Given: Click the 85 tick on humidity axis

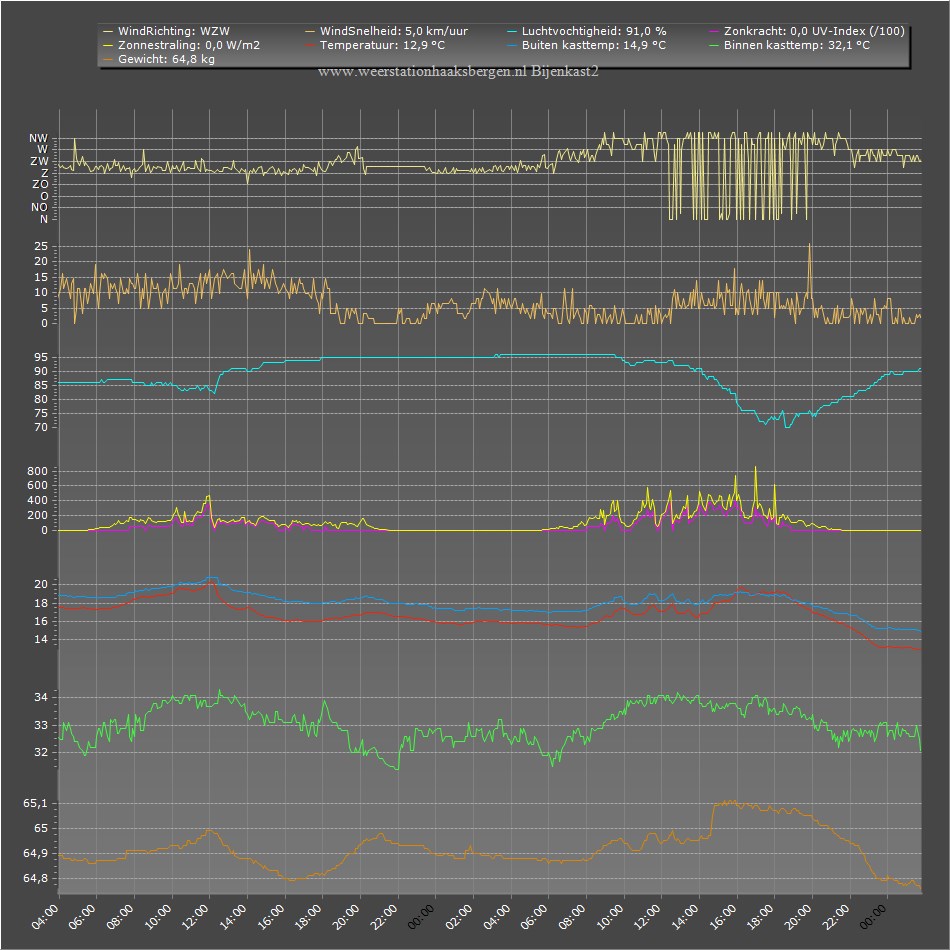Looking at the screenshot, I should point(41,385).
